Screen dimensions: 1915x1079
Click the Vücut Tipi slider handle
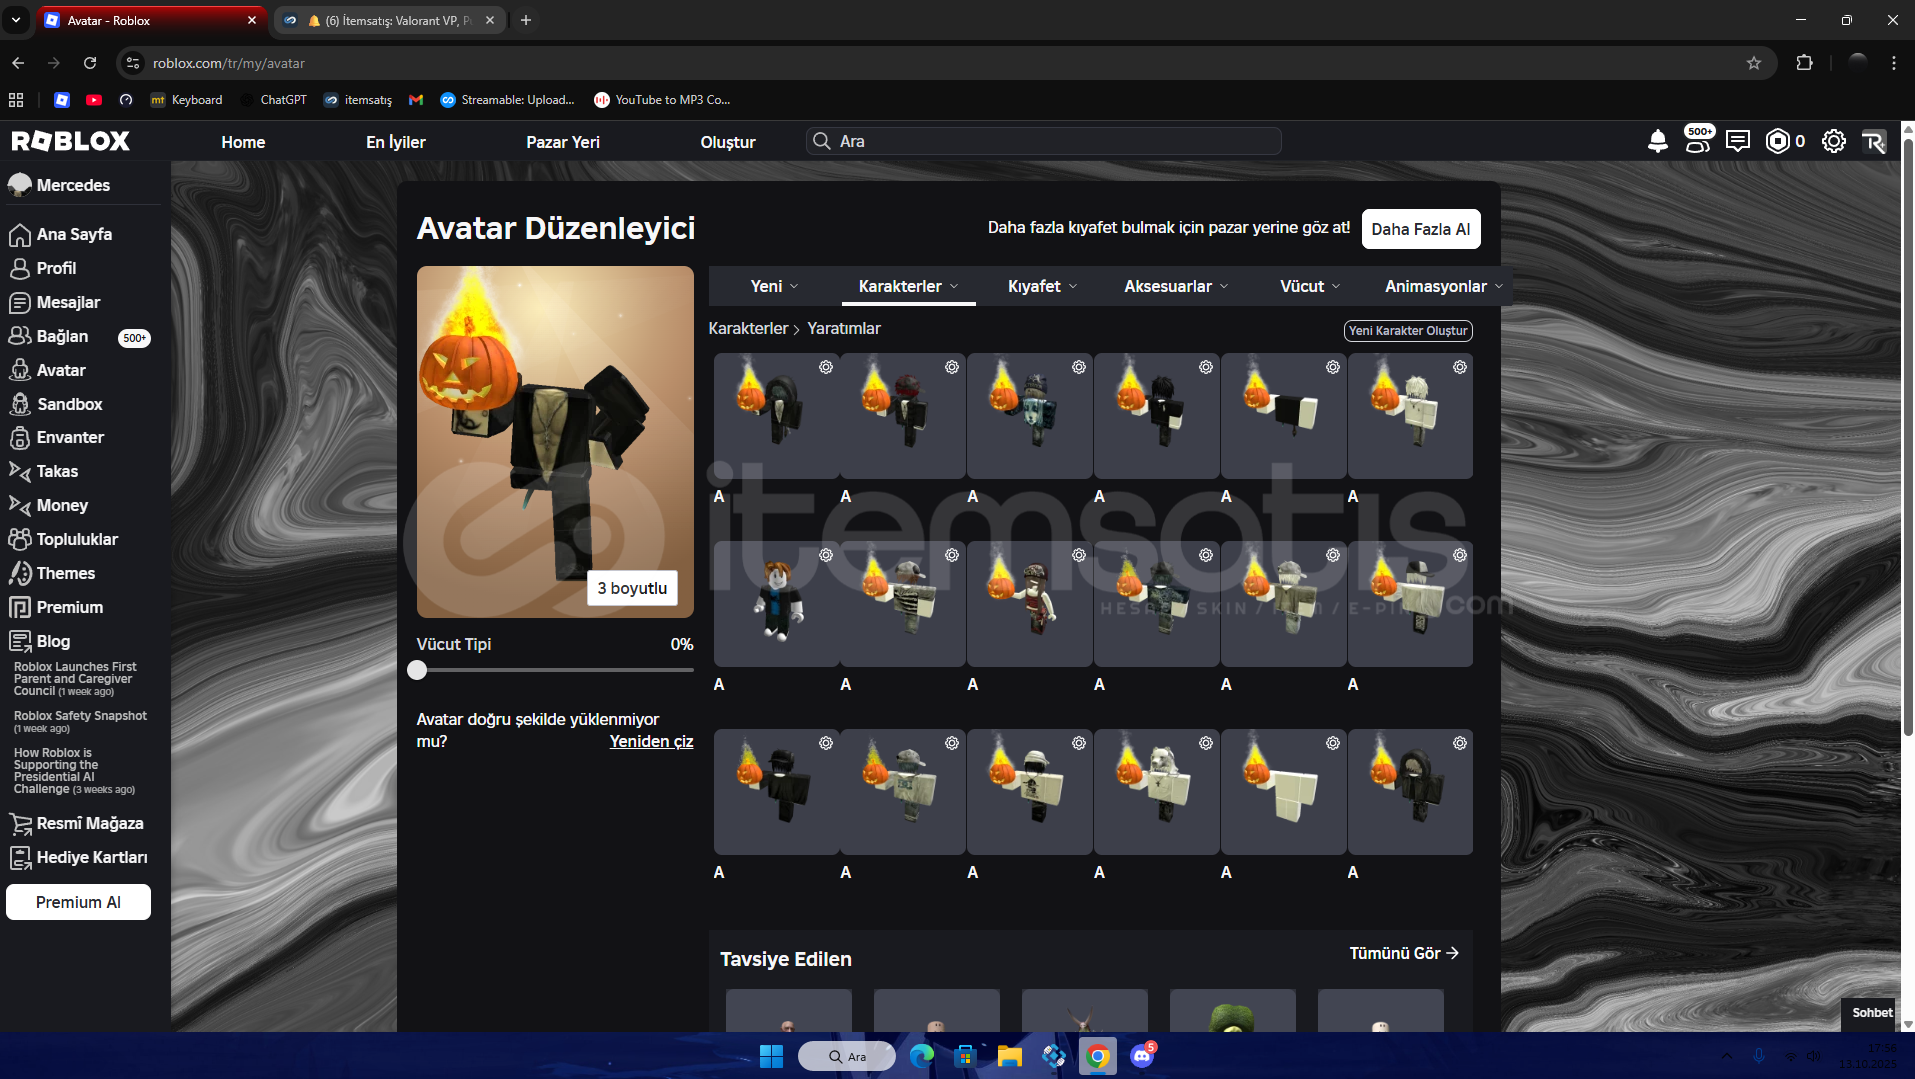click(417, 670)
